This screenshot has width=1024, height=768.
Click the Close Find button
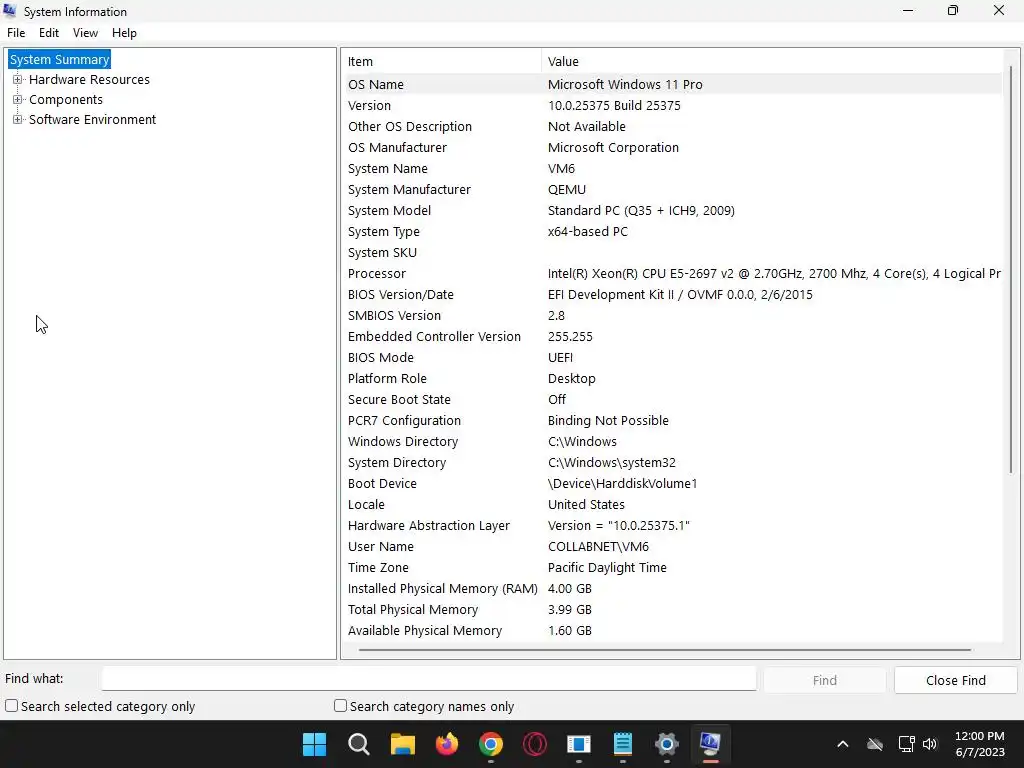(955, 680)
